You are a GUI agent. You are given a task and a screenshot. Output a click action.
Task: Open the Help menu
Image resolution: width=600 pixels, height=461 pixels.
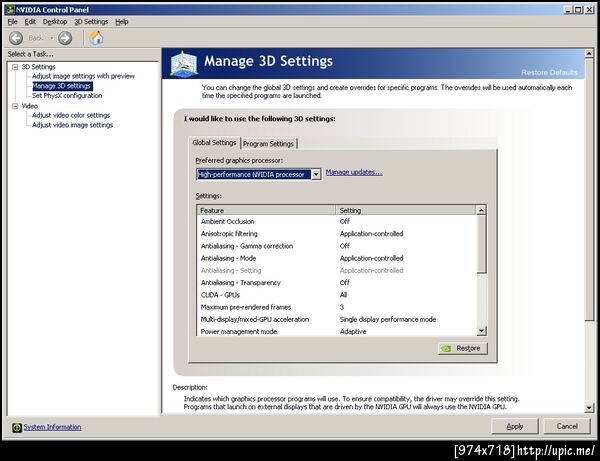(122, 22)
